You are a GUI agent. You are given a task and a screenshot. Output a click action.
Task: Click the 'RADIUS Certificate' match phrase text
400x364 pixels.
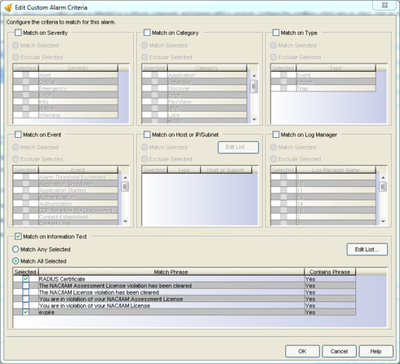pos(62,279)
